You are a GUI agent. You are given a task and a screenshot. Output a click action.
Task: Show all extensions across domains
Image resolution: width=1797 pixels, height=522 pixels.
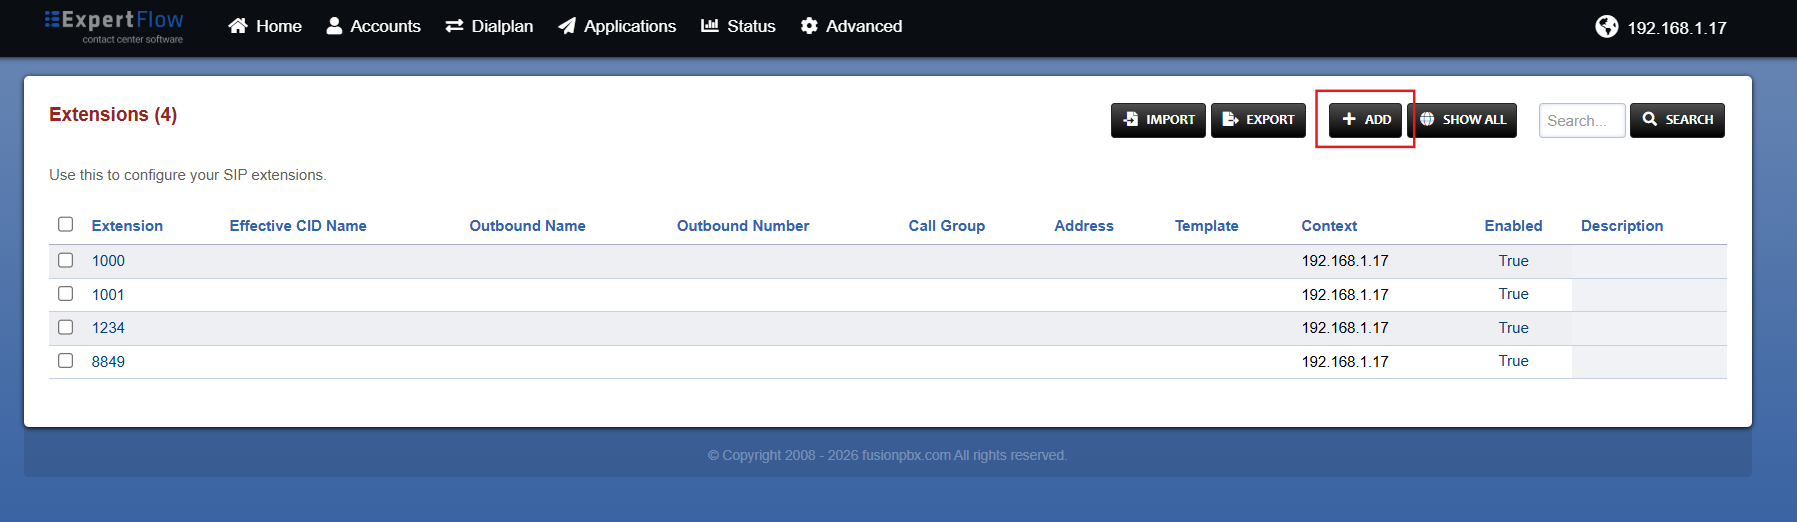1462,120
